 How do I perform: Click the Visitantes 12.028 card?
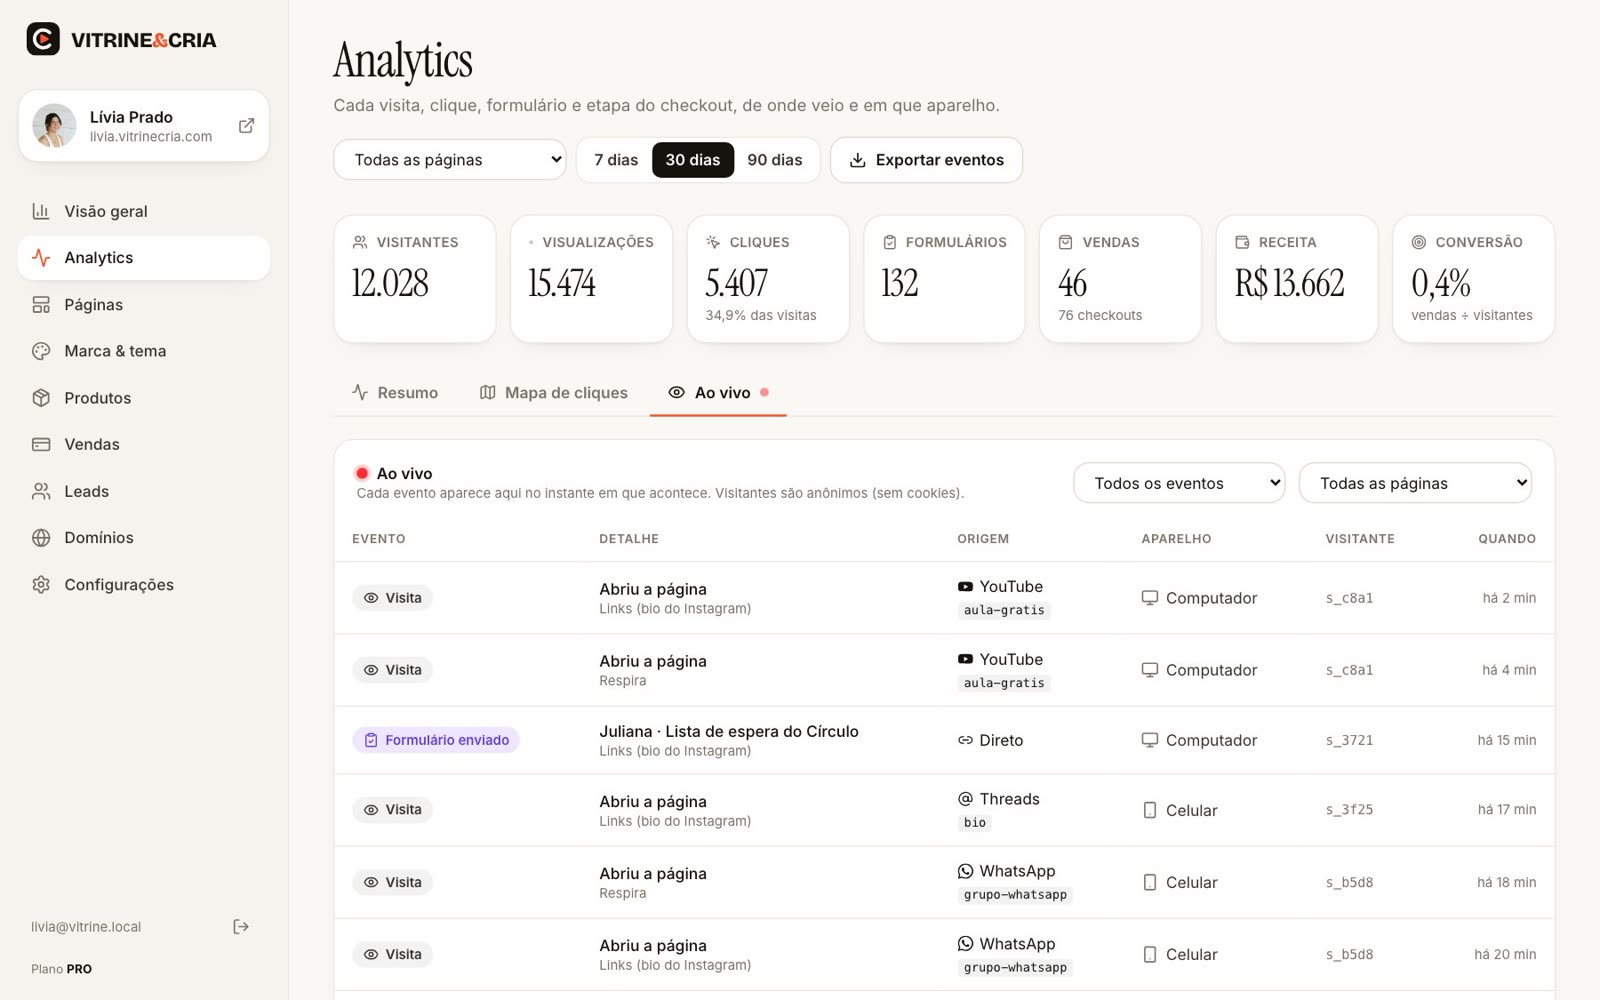tap(415, 279)
